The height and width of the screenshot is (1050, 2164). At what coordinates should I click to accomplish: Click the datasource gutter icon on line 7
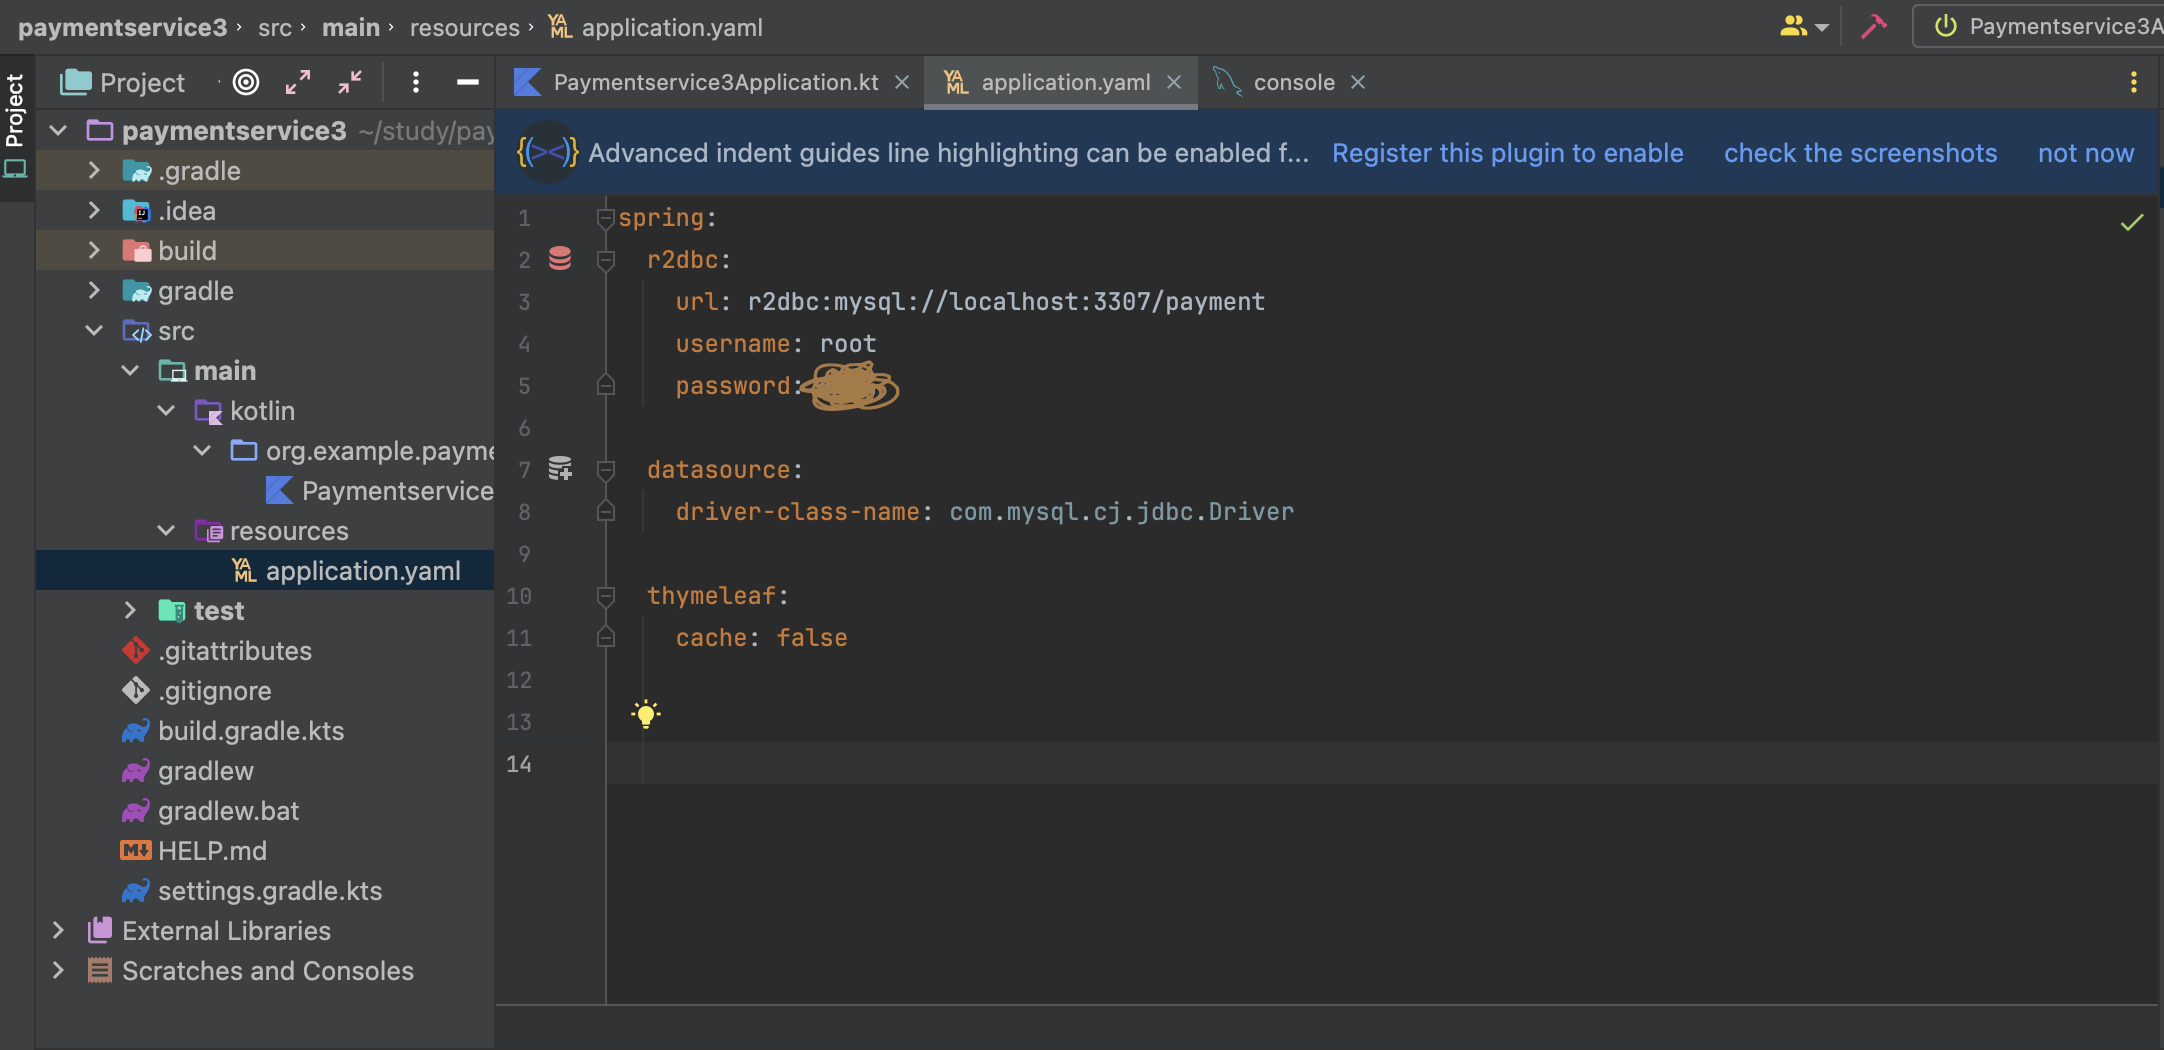(x=560, y=468)
